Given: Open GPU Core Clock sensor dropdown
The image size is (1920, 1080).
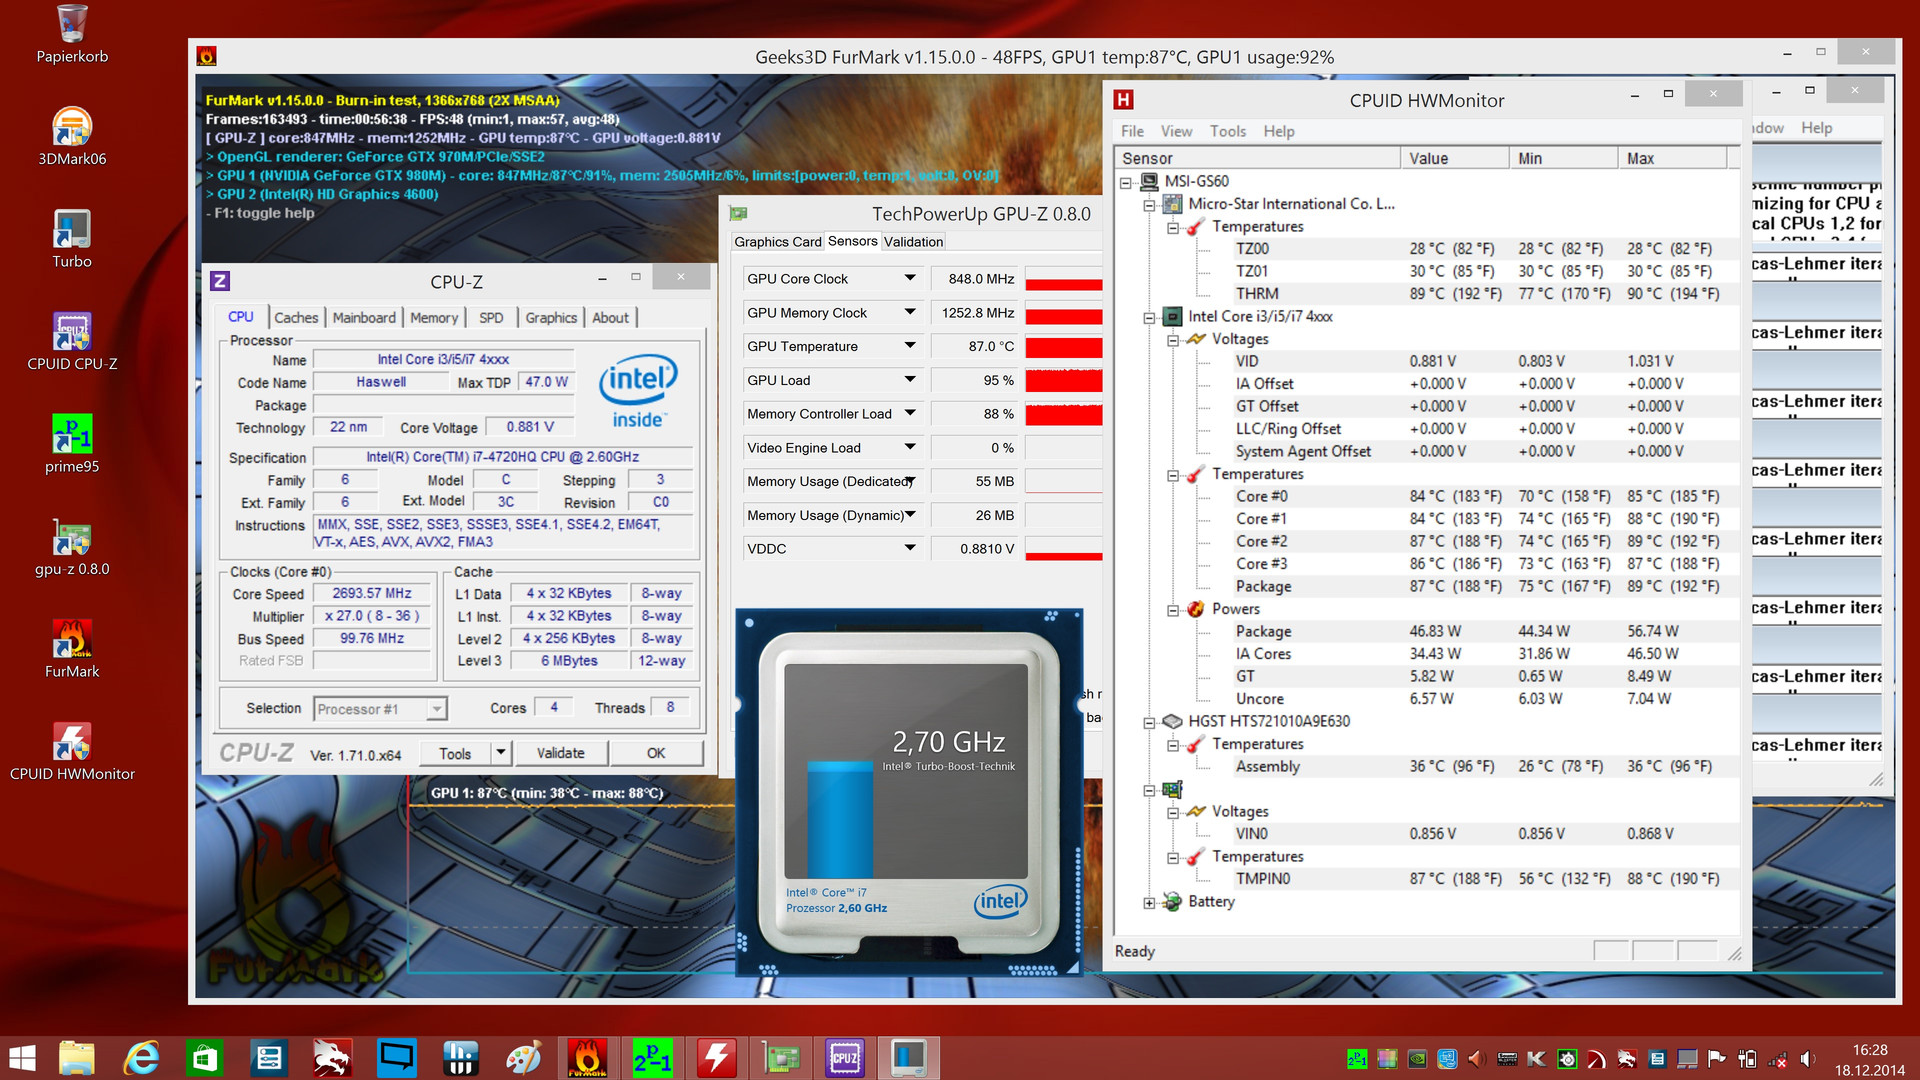Looking at the screenshot, I should pyautogui.click(x=910, y=278).
